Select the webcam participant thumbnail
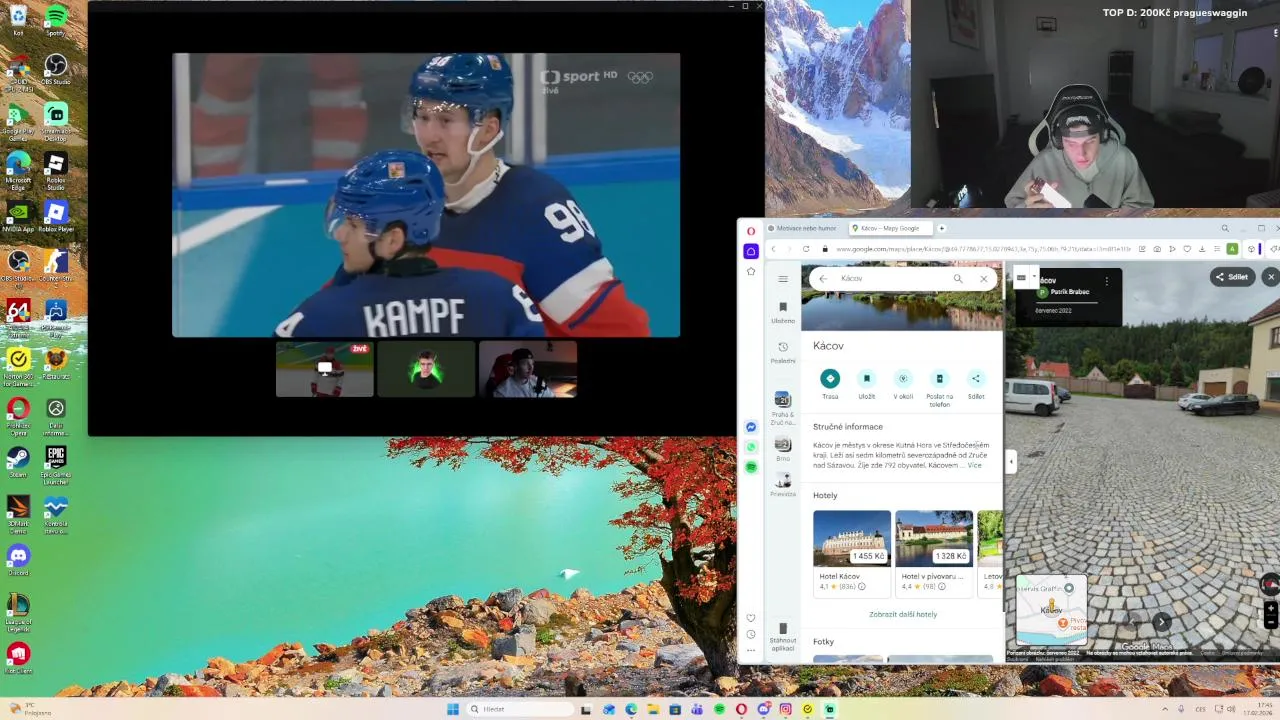1280x720 pixels. pos(528,369)
